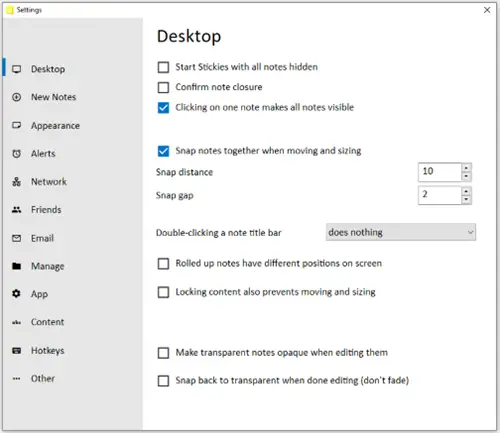Image resolution: width=500 pixels, height=433 pixels.
Task: Click the New Notes plus-circle icon
Action: [x=16, y=97]
